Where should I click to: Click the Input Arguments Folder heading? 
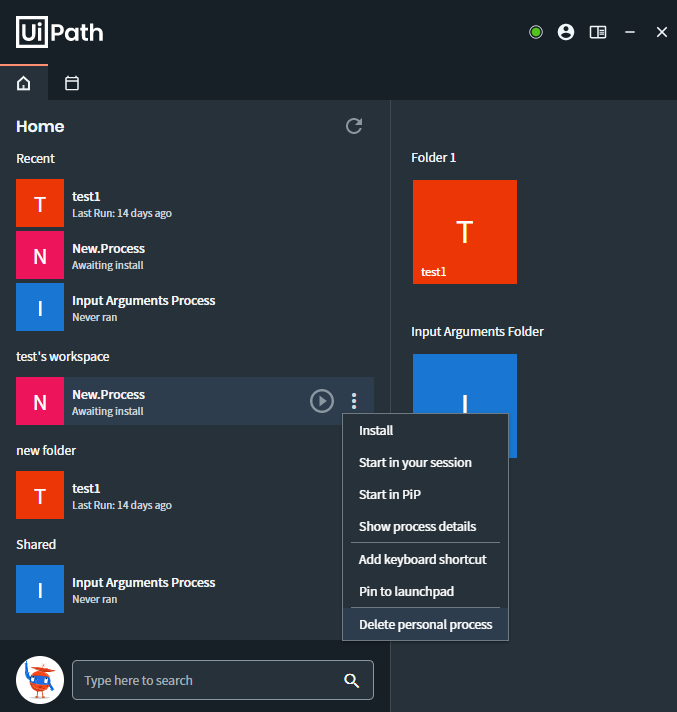point(477,331)
